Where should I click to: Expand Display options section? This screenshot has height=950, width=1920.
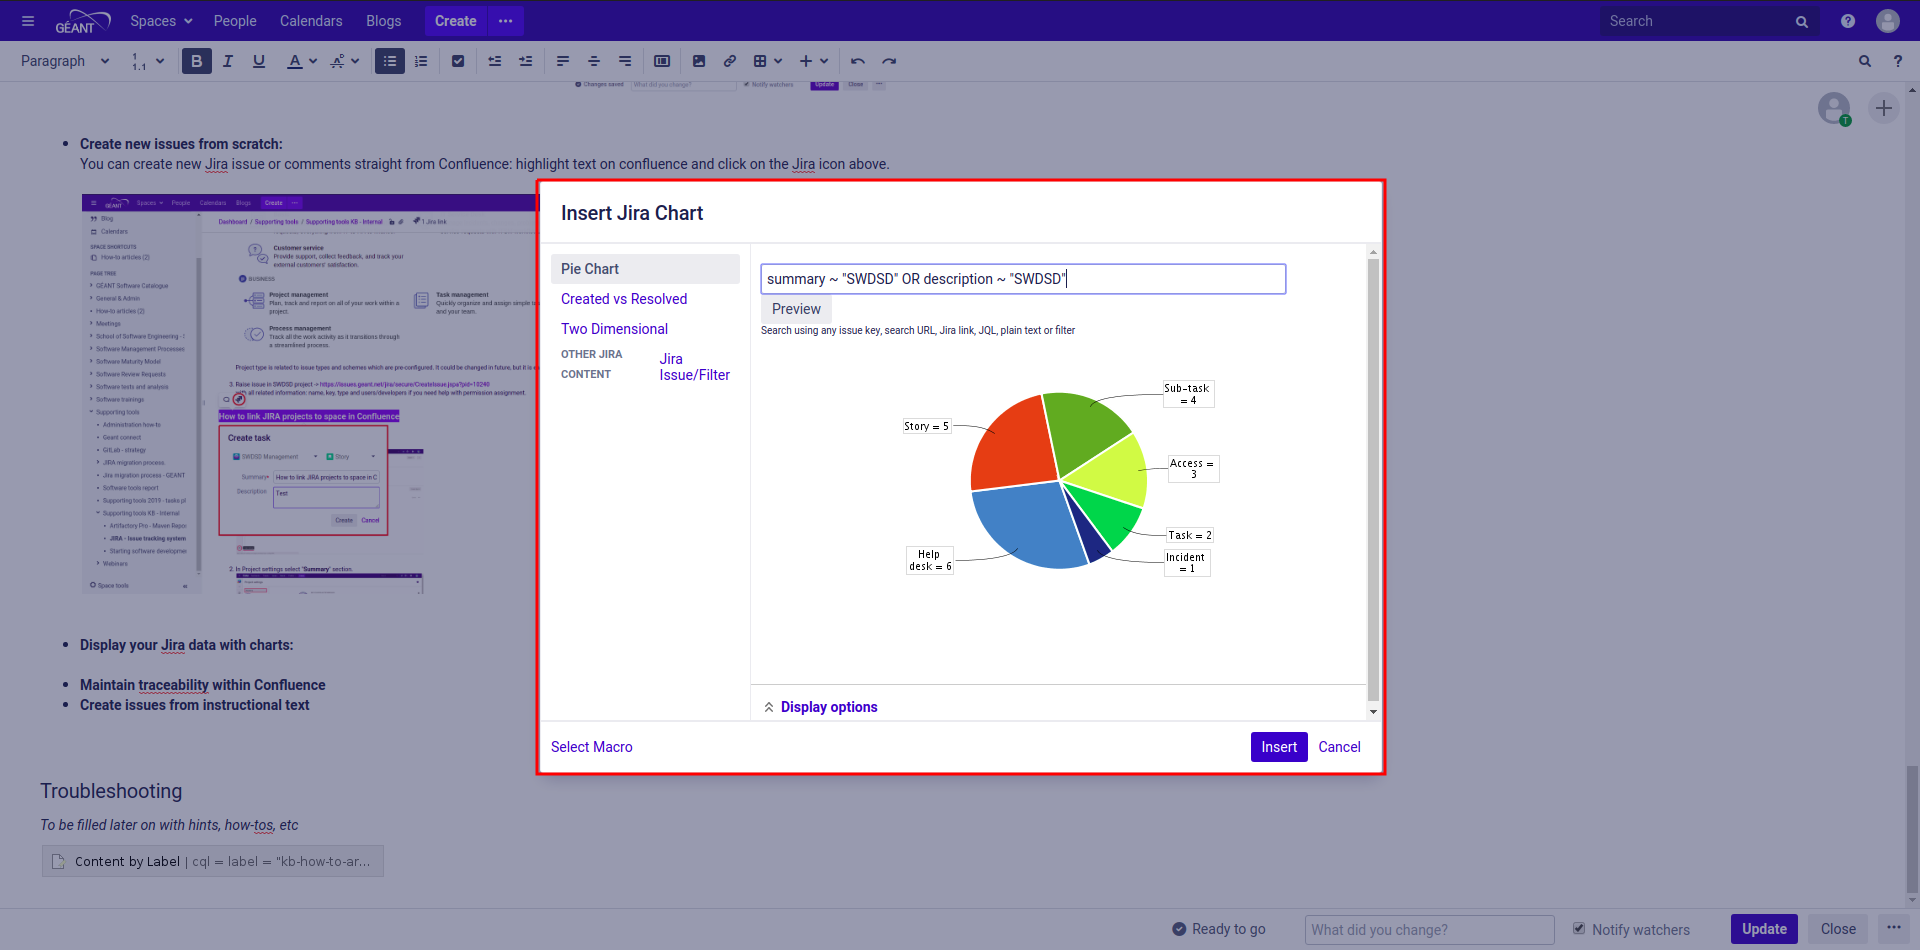pos(820,707)
